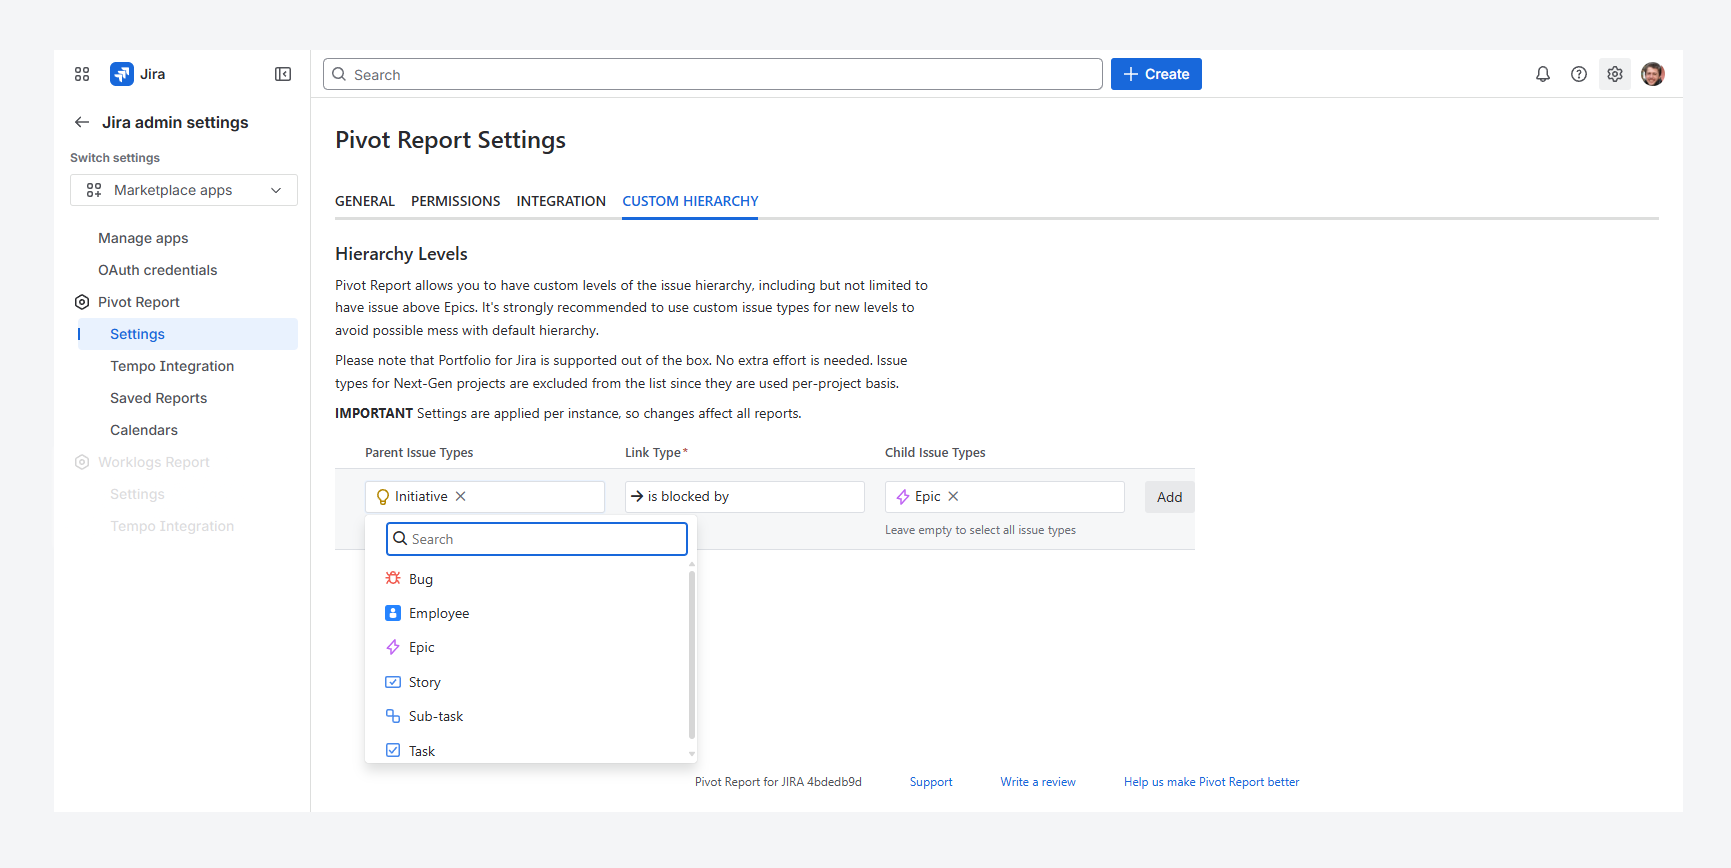Click the Create button
Viewport: 1731px width, 868px height.
(x=1156, y=74)
